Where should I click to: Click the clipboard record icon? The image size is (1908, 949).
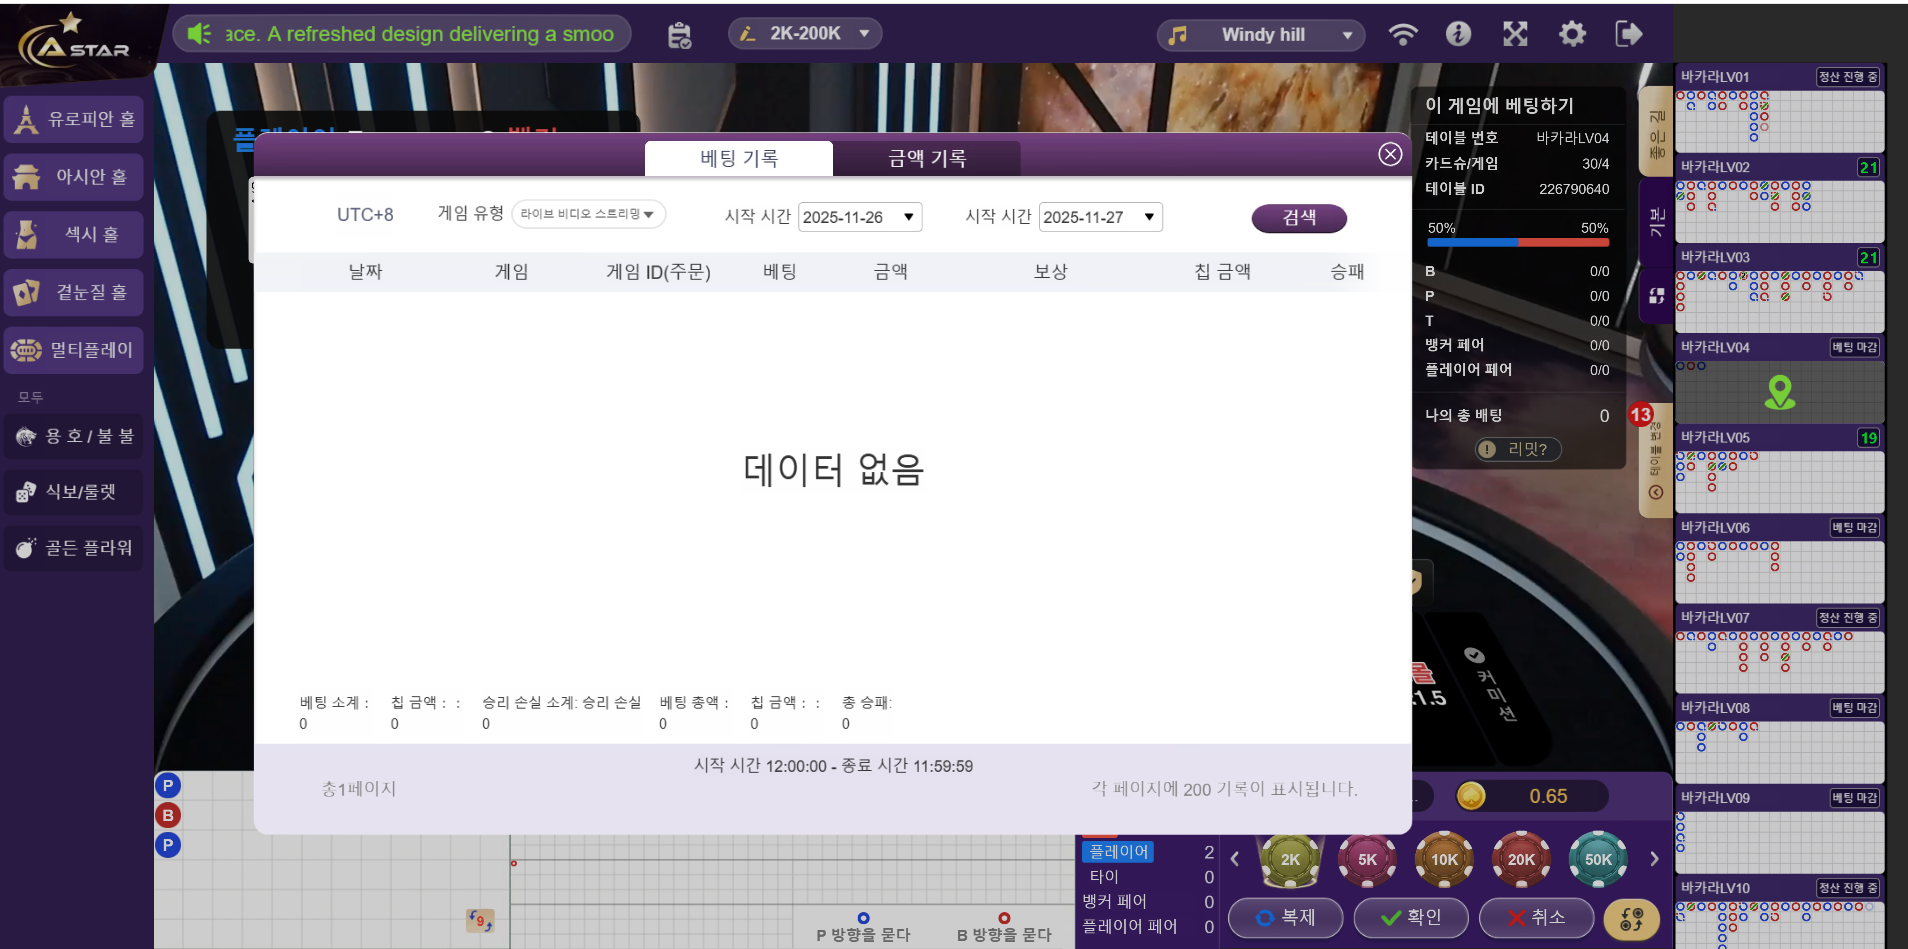[x=680, y=35]
